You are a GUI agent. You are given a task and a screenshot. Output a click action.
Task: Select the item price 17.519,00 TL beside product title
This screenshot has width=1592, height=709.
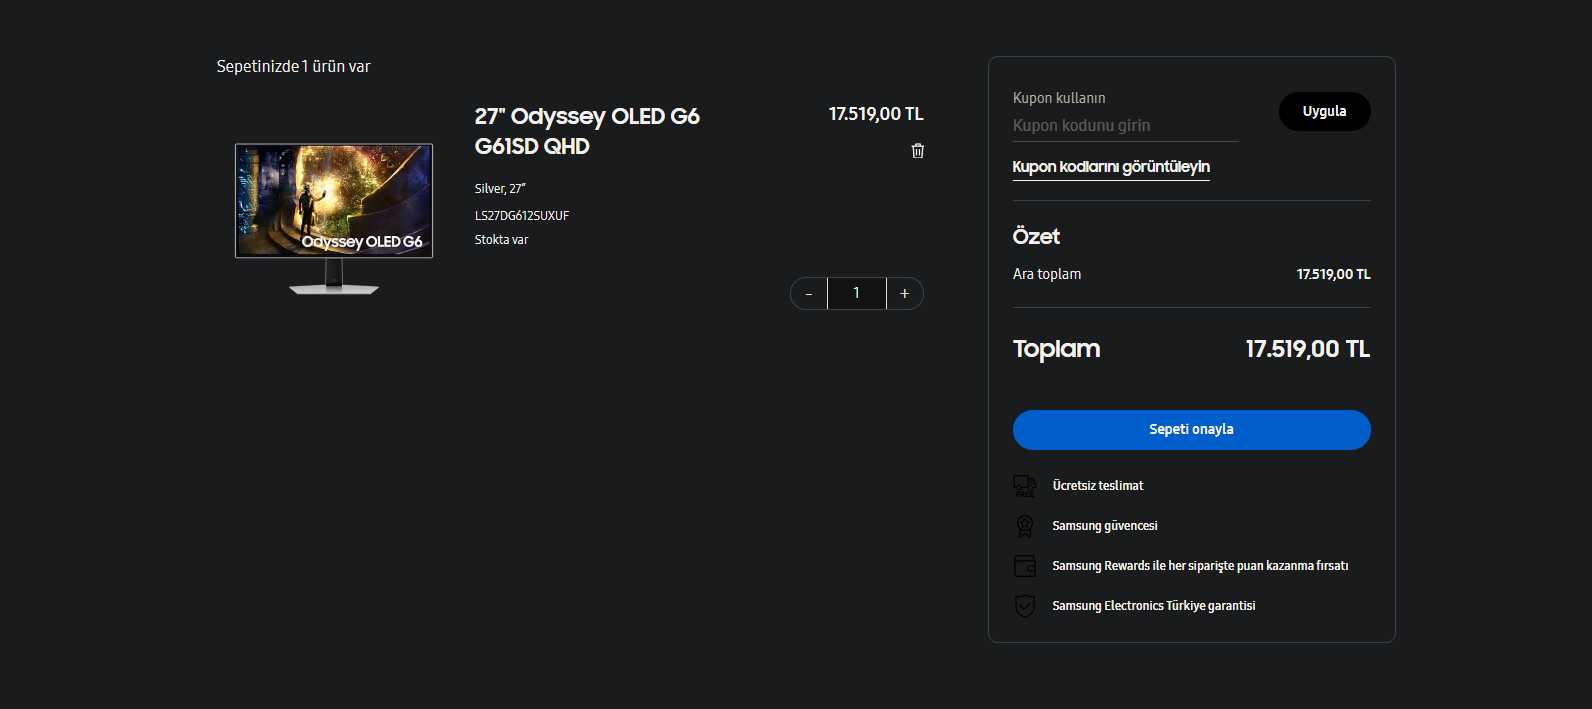click(x=876, y=115)
